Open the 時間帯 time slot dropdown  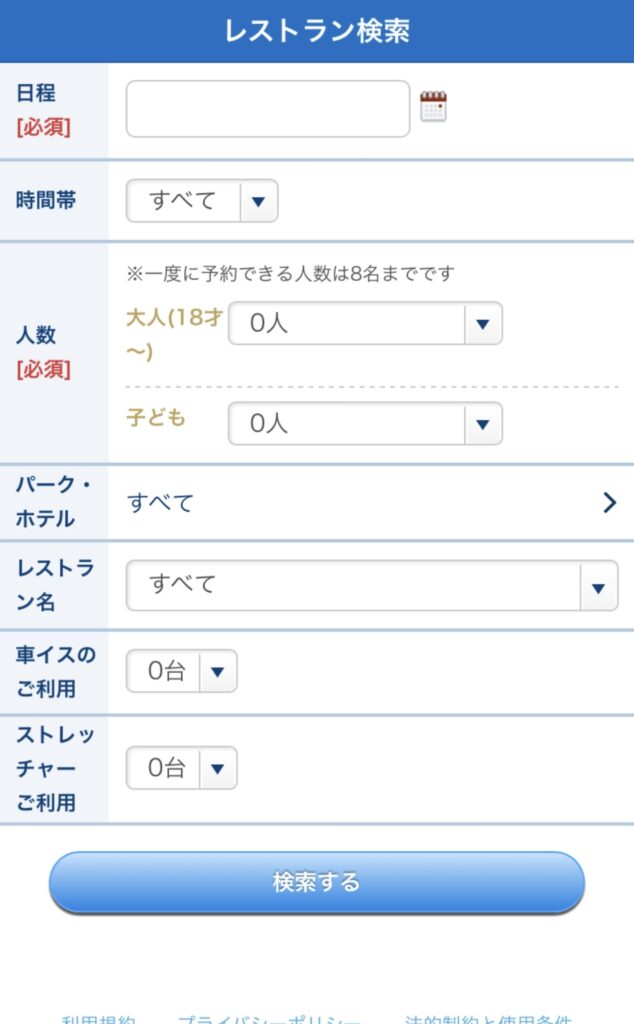200,201
